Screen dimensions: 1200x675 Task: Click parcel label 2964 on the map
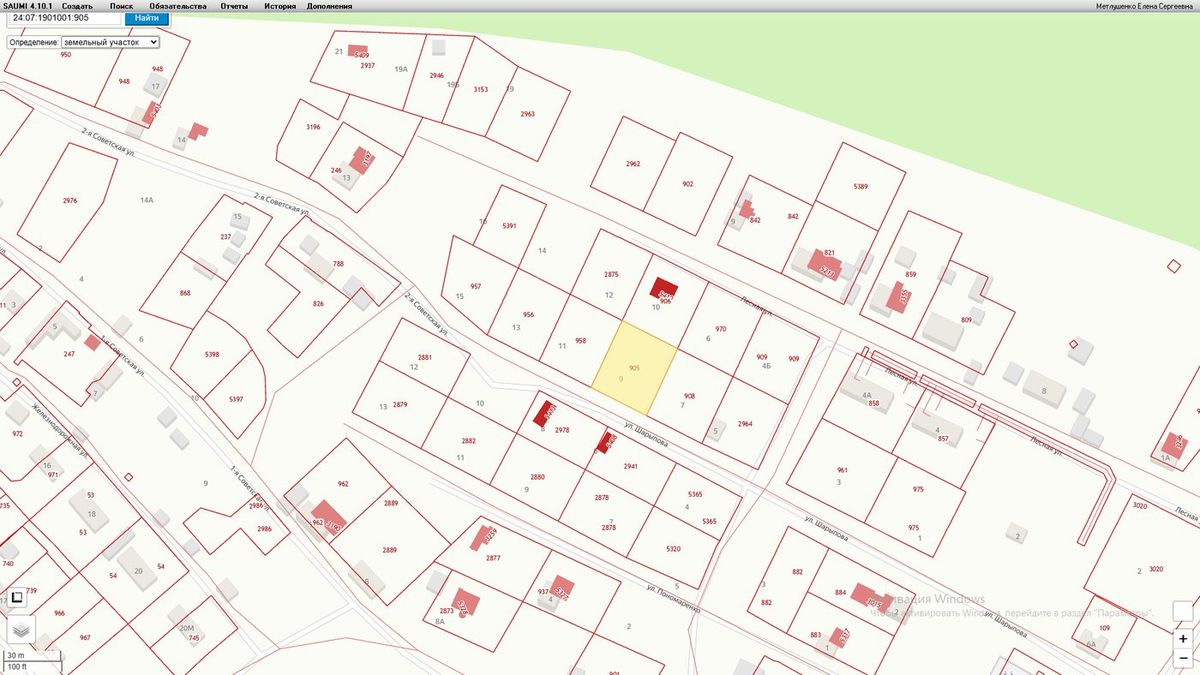click(x=745, y=424)
